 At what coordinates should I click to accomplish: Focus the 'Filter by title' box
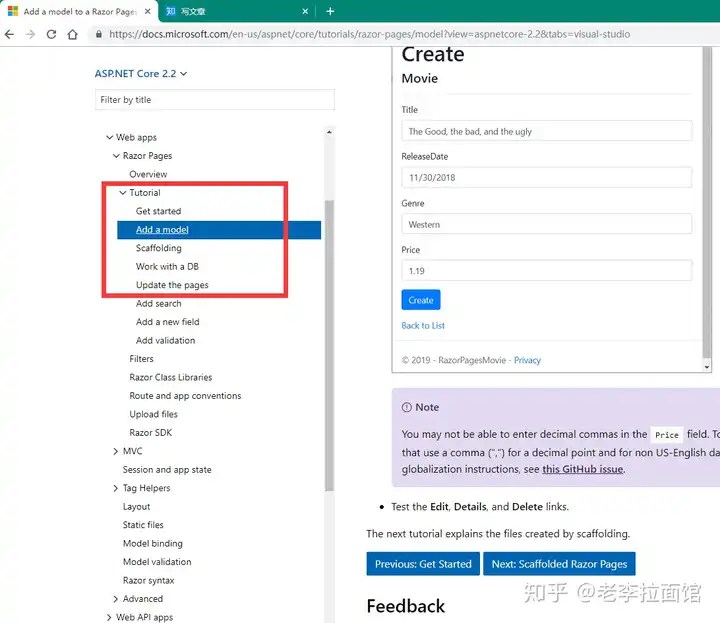[x=214, y=100]
